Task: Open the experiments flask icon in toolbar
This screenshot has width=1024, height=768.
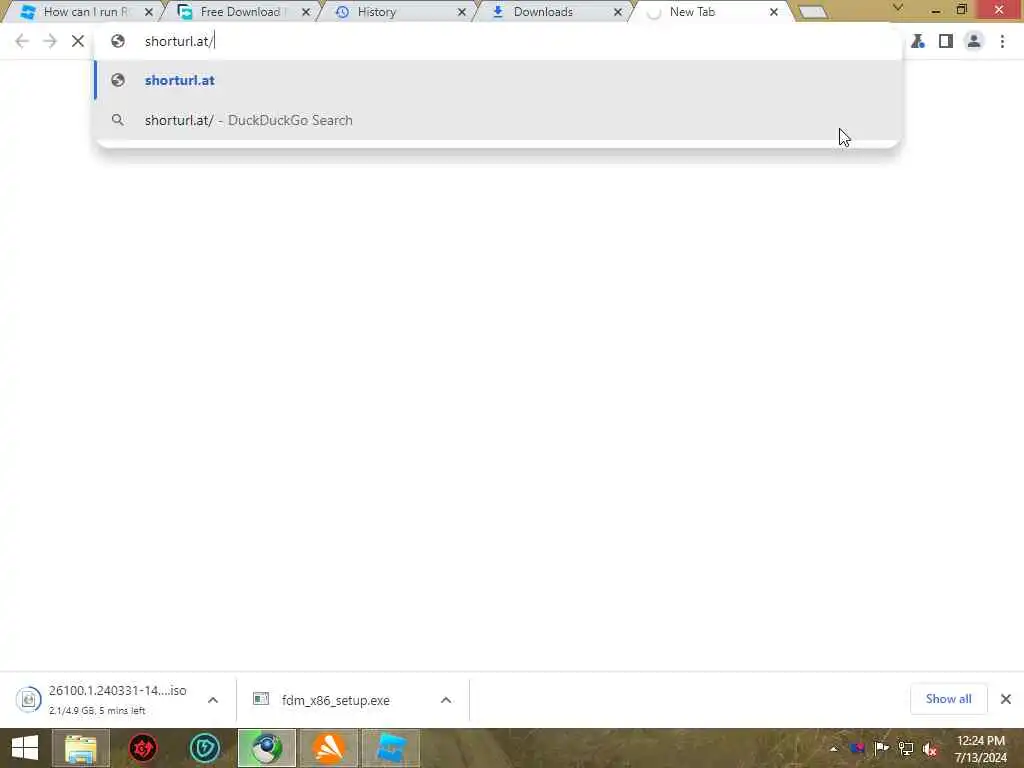Action: click(x=918, y=41)
